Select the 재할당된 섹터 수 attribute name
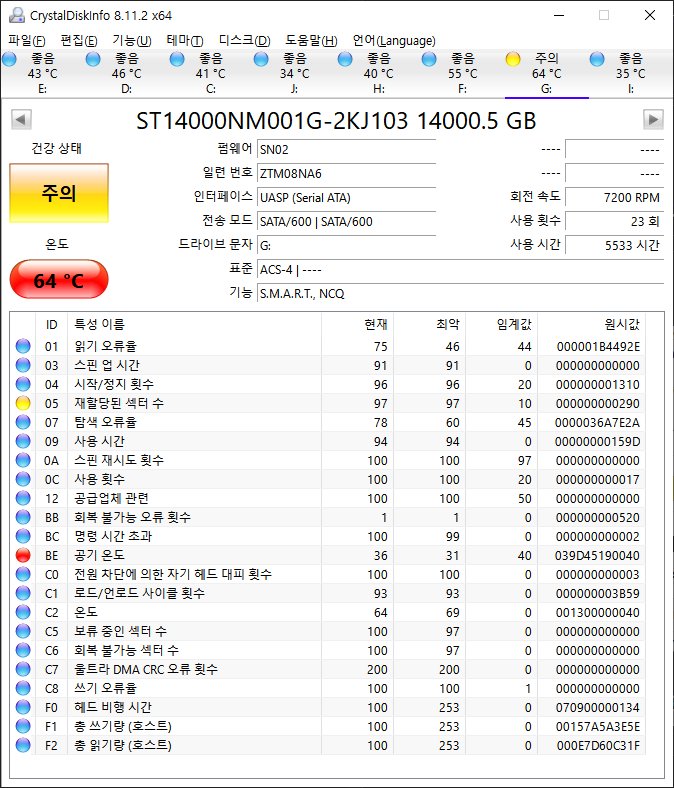The height and width of the screenshot is (788, 674). (x=119, y=403)
